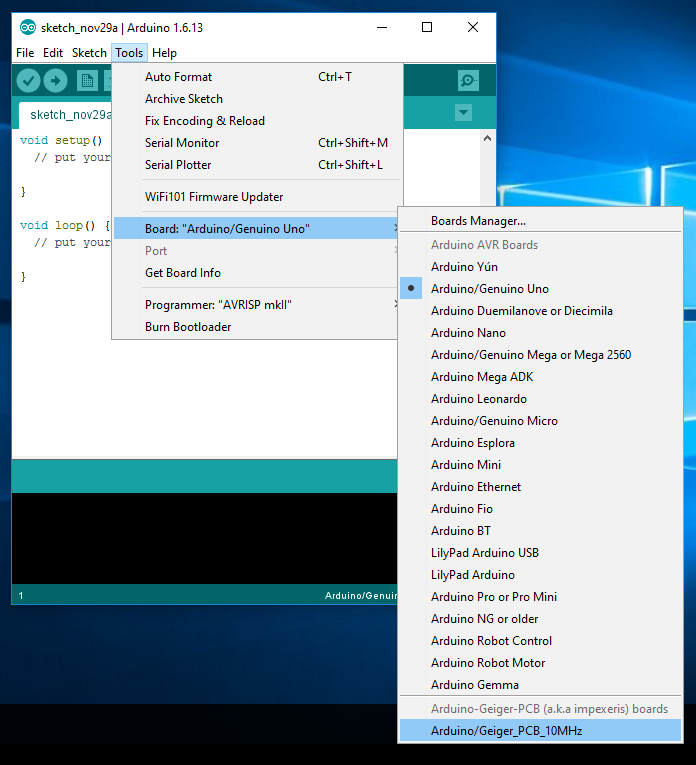The width and height of the screenshot is (696, 765).
Task: Select Archive Sketch menu entry
Action: (x=256, y=99)
